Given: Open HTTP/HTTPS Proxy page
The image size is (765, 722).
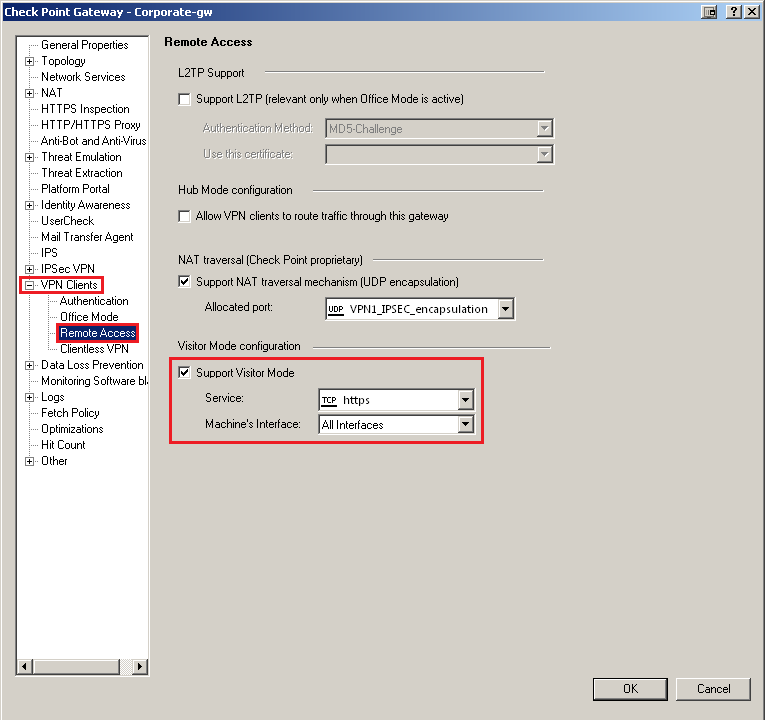Looking at the screenshot, I should point(90,125).
